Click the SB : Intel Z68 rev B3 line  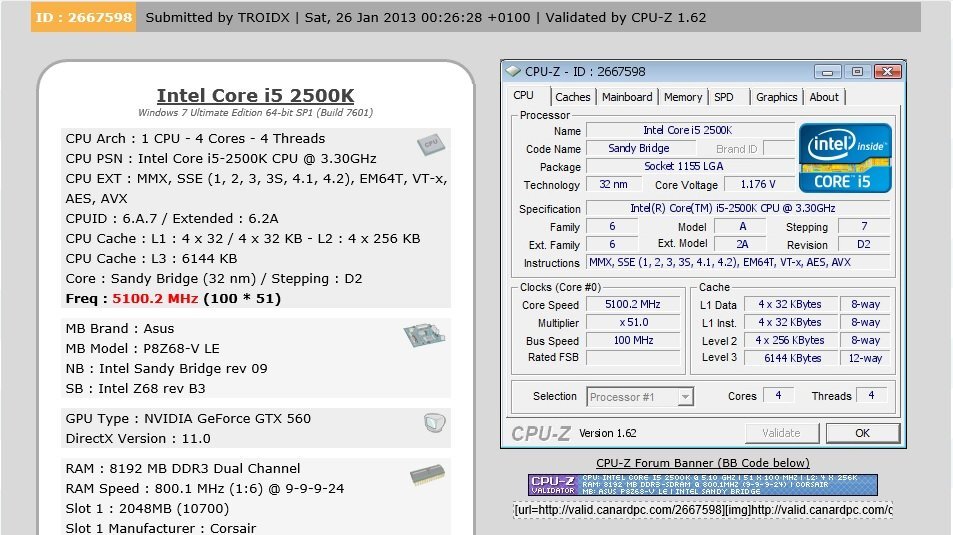click(136, 389)
